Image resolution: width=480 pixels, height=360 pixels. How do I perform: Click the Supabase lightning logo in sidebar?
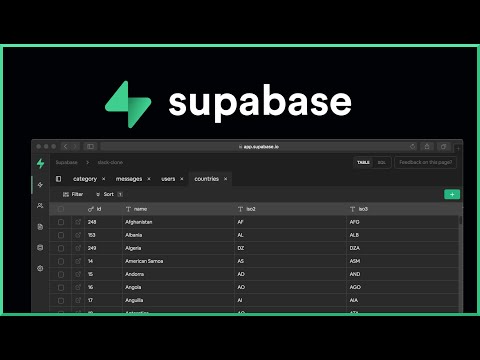[40, 163]
